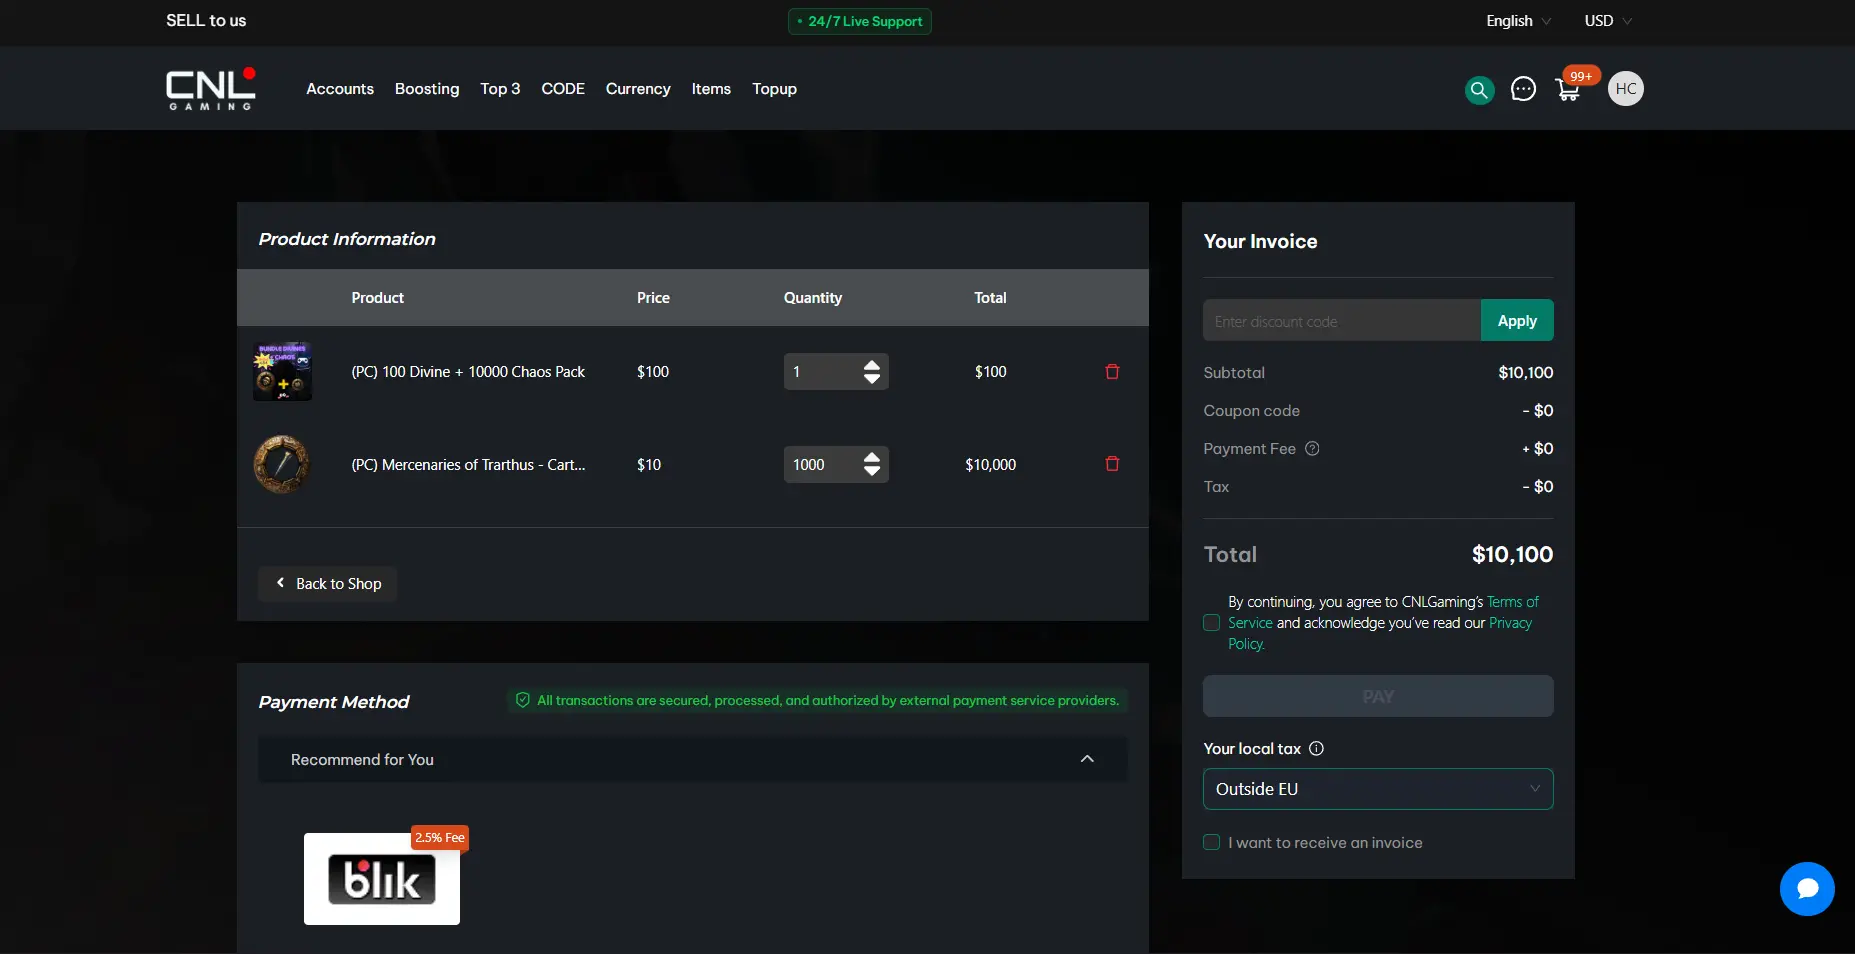Image resolution: width=1855 pixels, height=954 pixels.
Task: Select the Blik payment method
Action: pyautogui.click(x=382, y=879)
